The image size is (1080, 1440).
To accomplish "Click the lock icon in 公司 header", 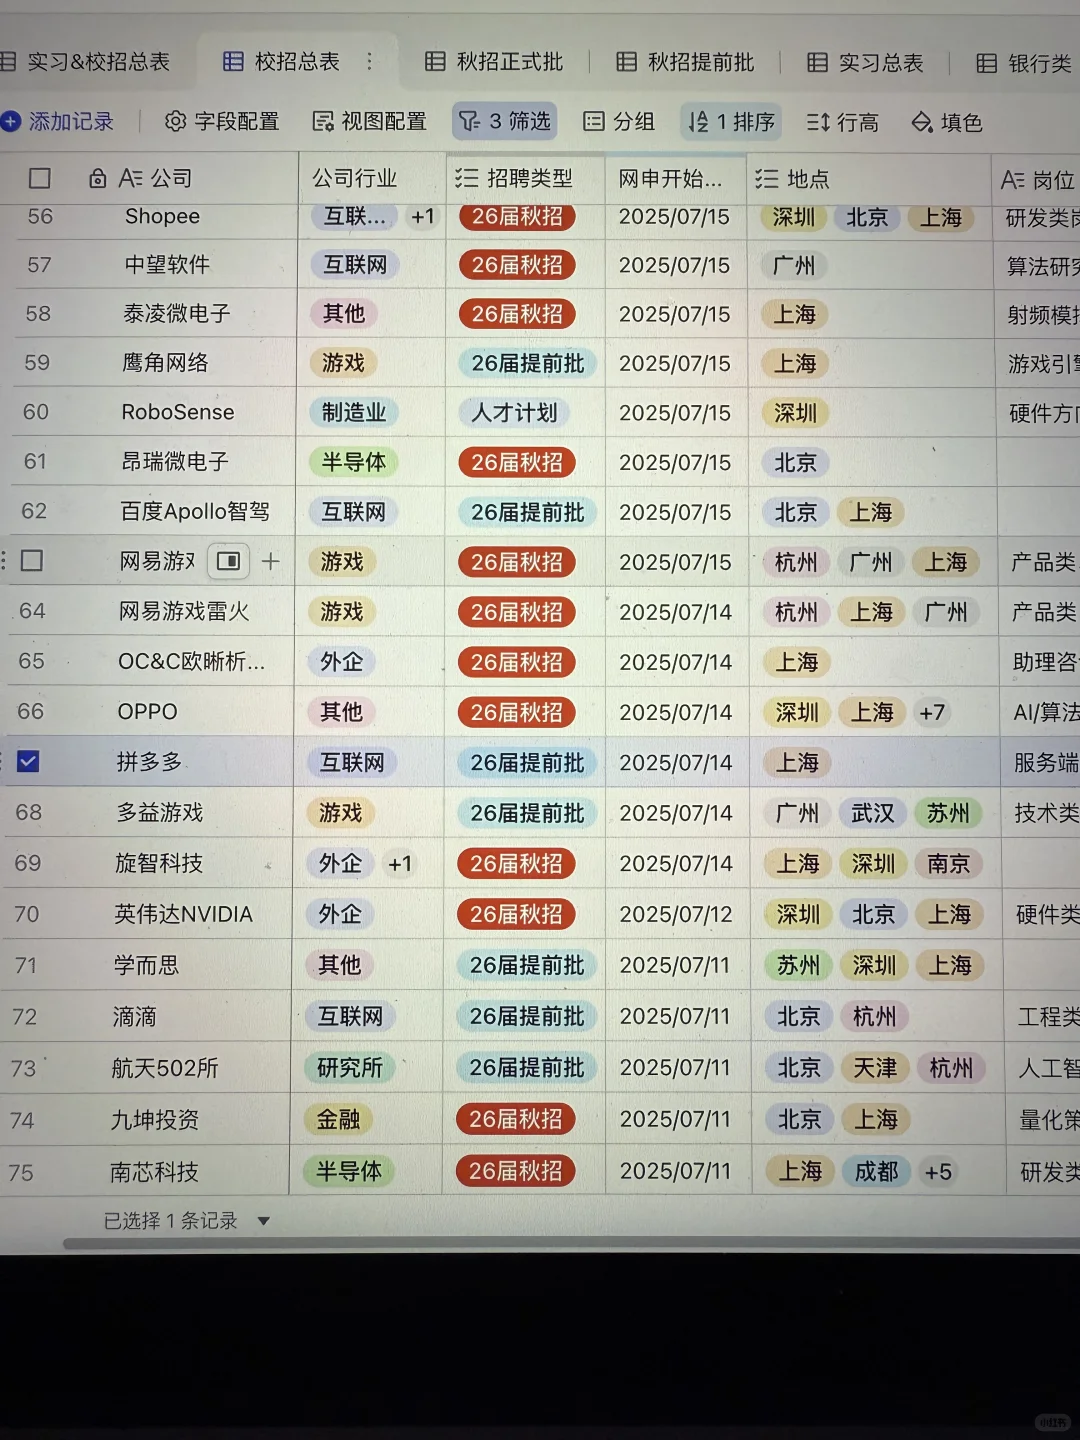I will [x=98, y=179].
